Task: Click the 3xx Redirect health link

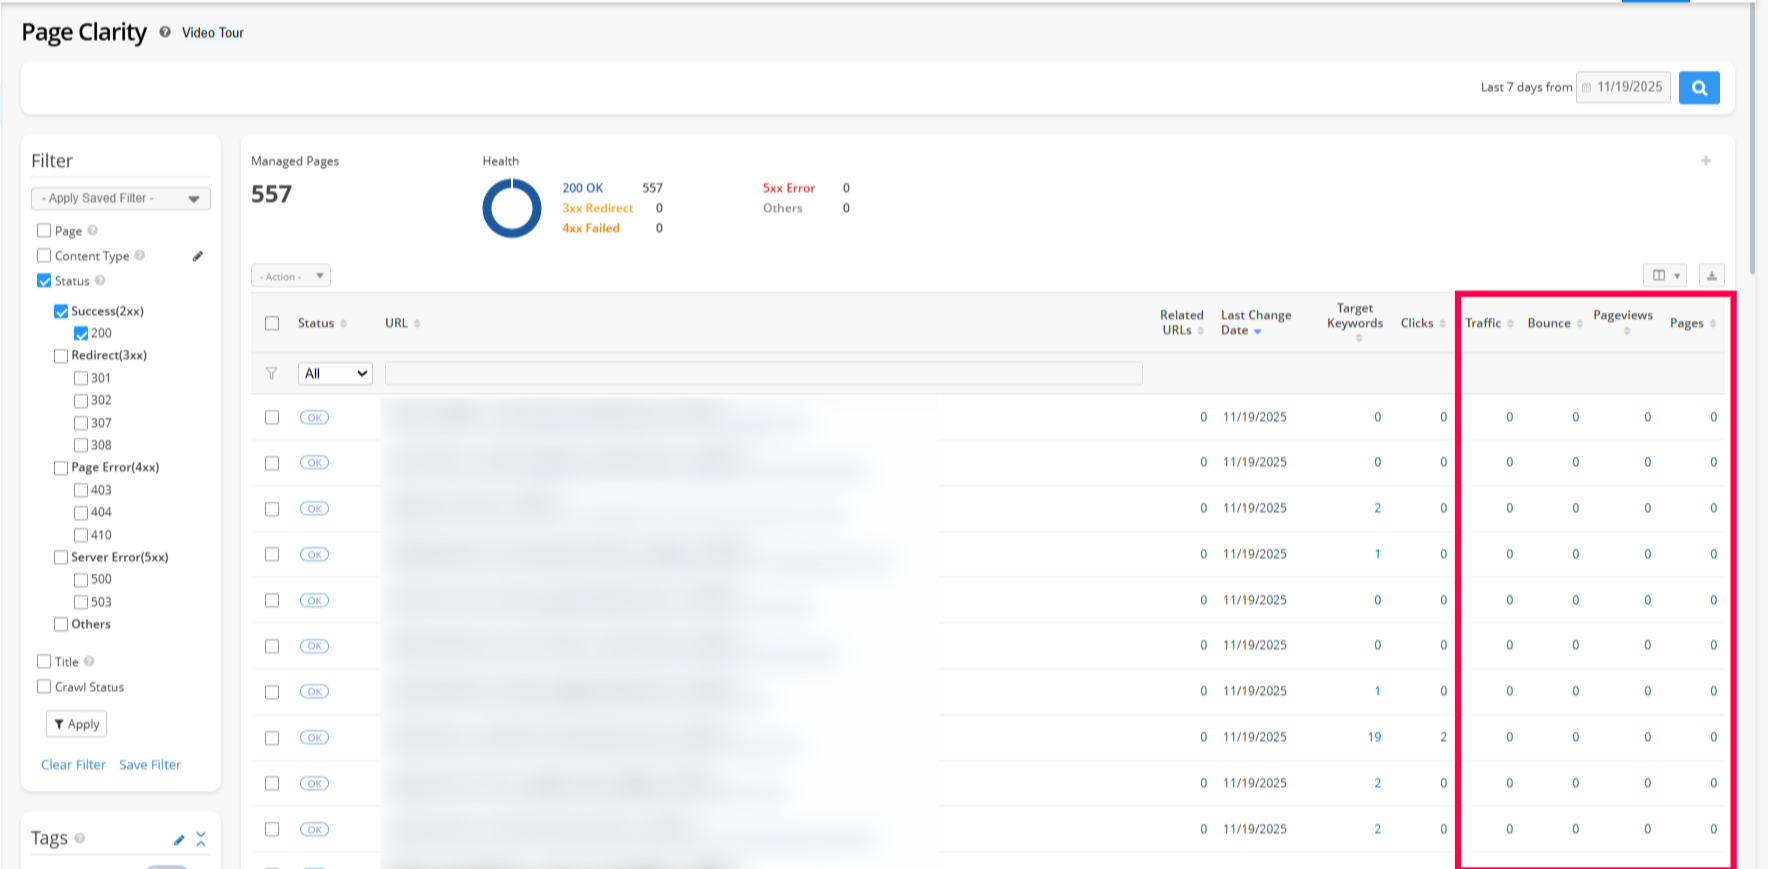Action: point(597,208)
